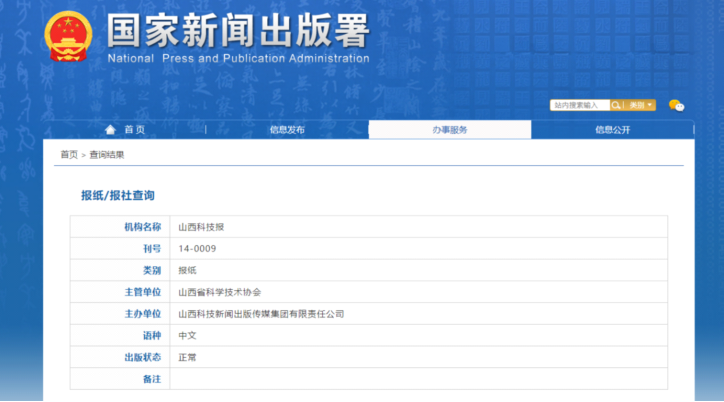
Task: Click the 查询结果 breadcrumb text
Action: click(x=107, y=155)
